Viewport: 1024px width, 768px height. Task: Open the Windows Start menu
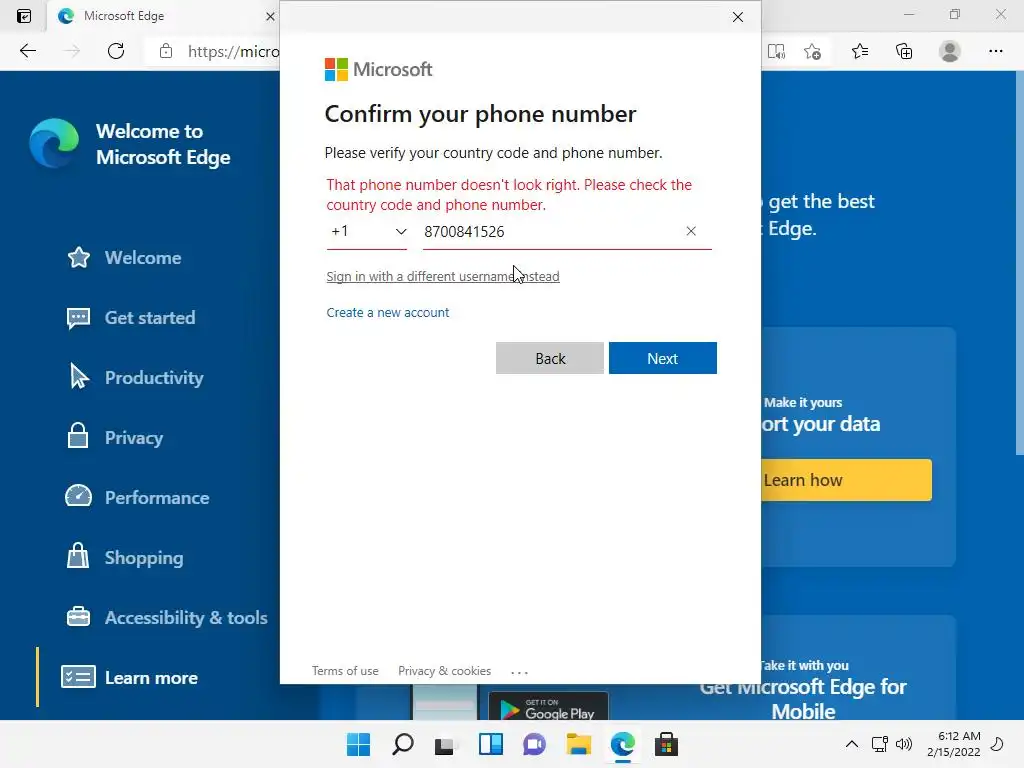point(358,744)
